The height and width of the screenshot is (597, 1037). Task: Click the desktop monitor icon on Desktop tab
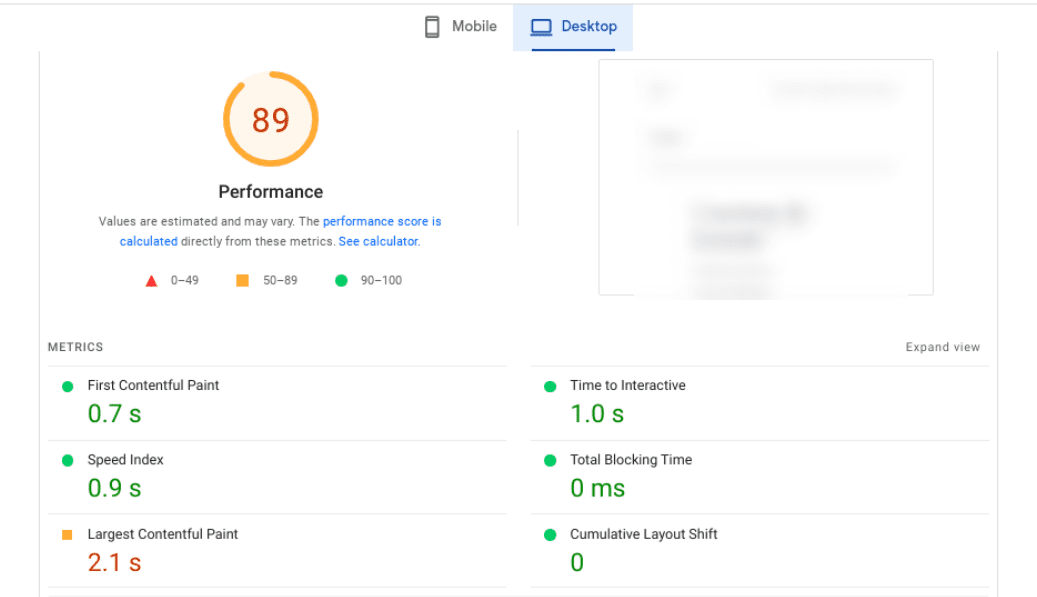coord(541,26)
